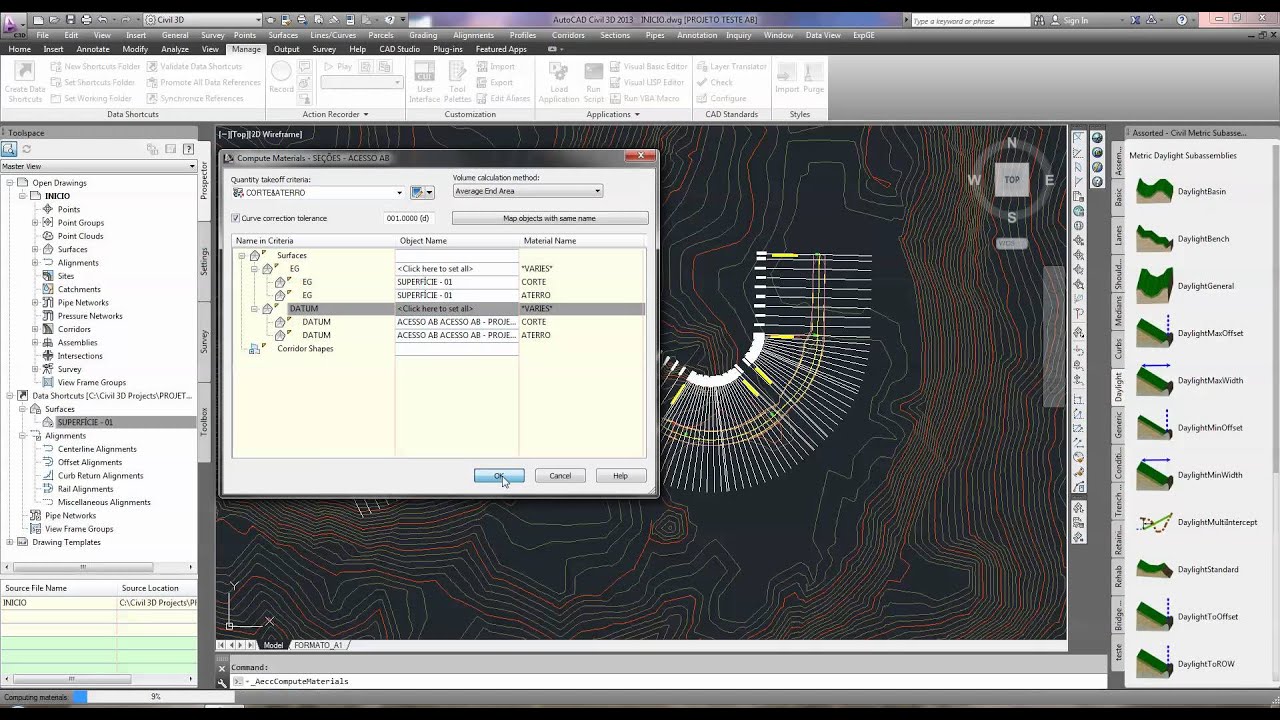Switch to the Settings tab in Toolspace
Viewport: 1280px width, 720px height.
tap(205, 262)
